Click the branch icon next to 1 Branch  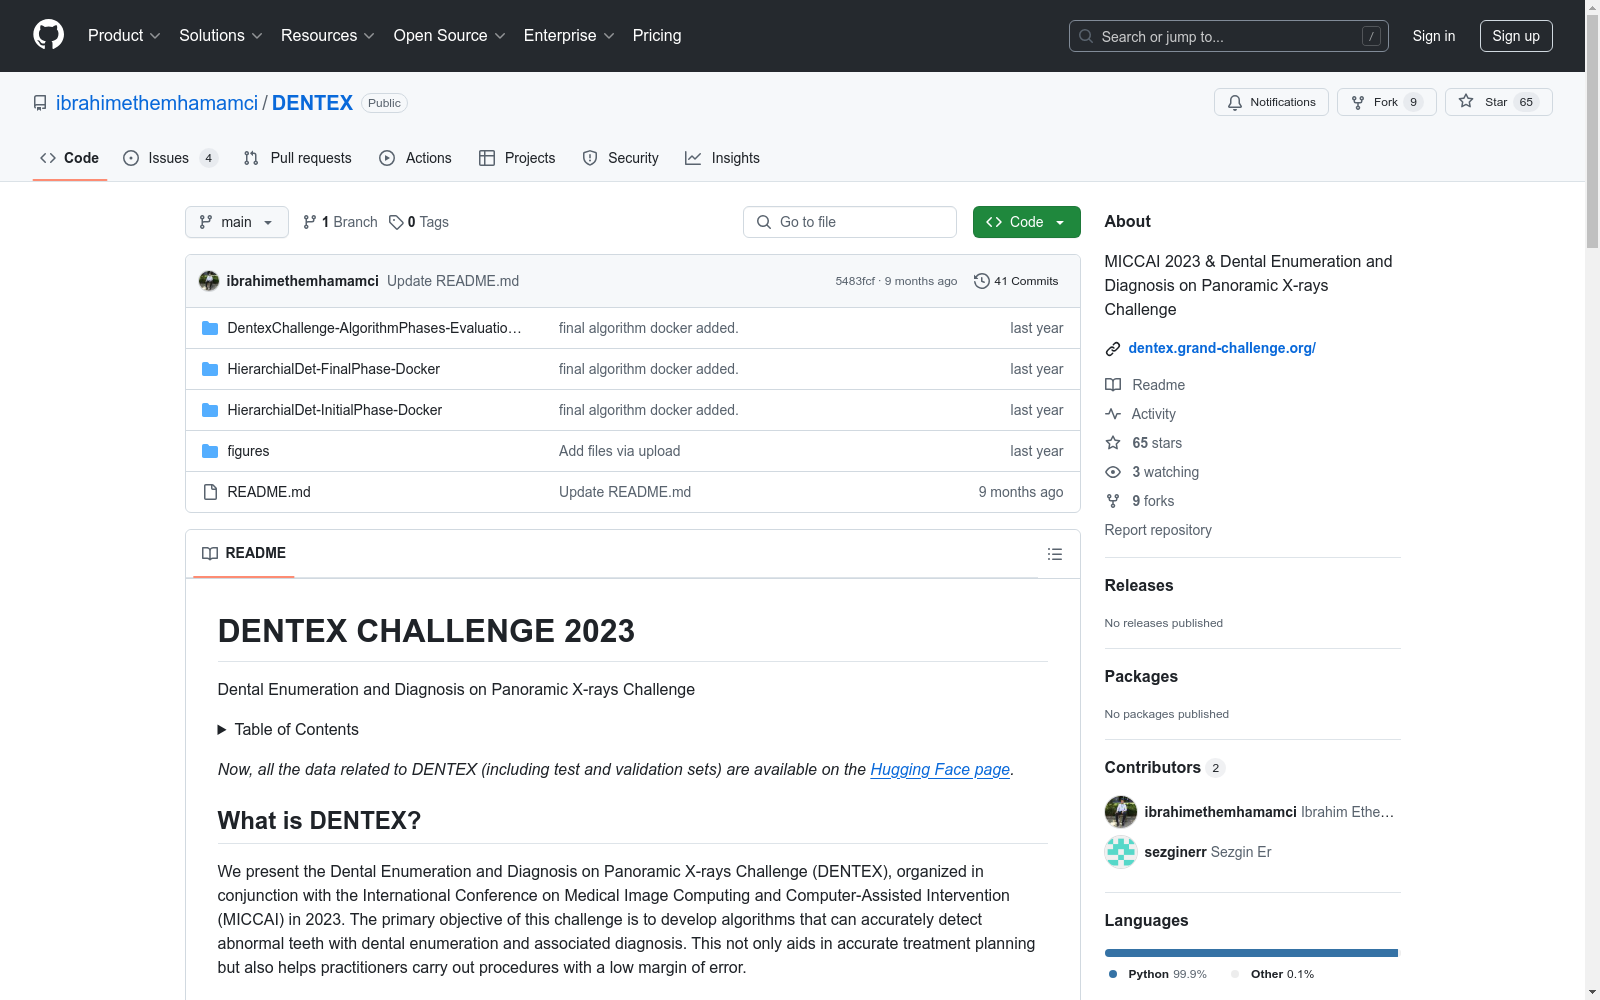tap(310, 222)
